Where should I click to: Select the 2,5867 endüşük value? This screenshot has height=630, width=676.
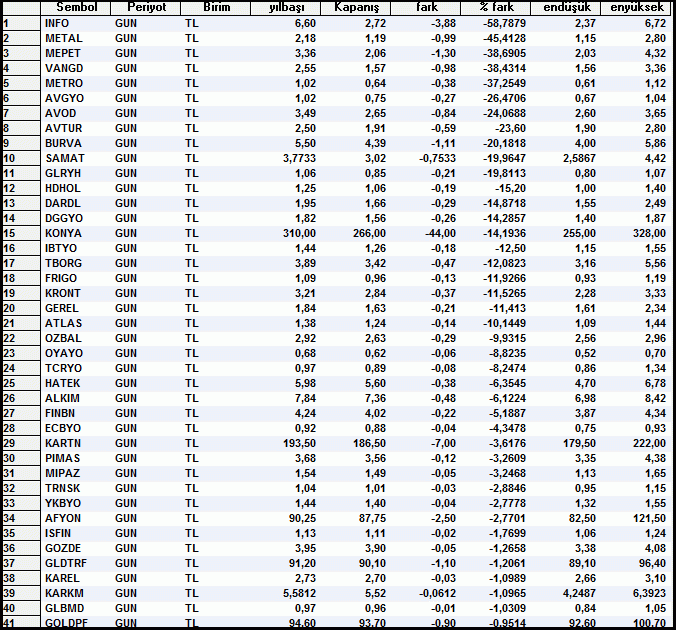pos(579,159)
